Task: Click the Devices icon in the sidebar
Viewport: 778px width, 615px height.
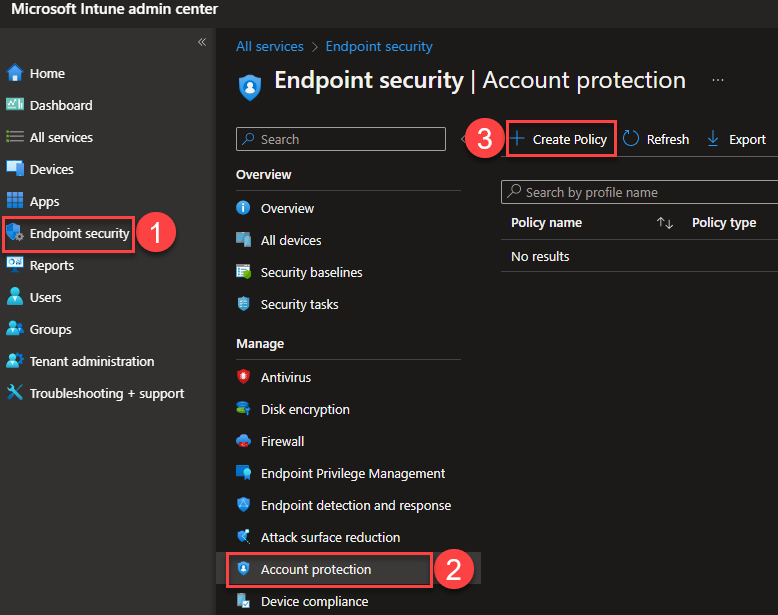Action: [x=15, y=169]
